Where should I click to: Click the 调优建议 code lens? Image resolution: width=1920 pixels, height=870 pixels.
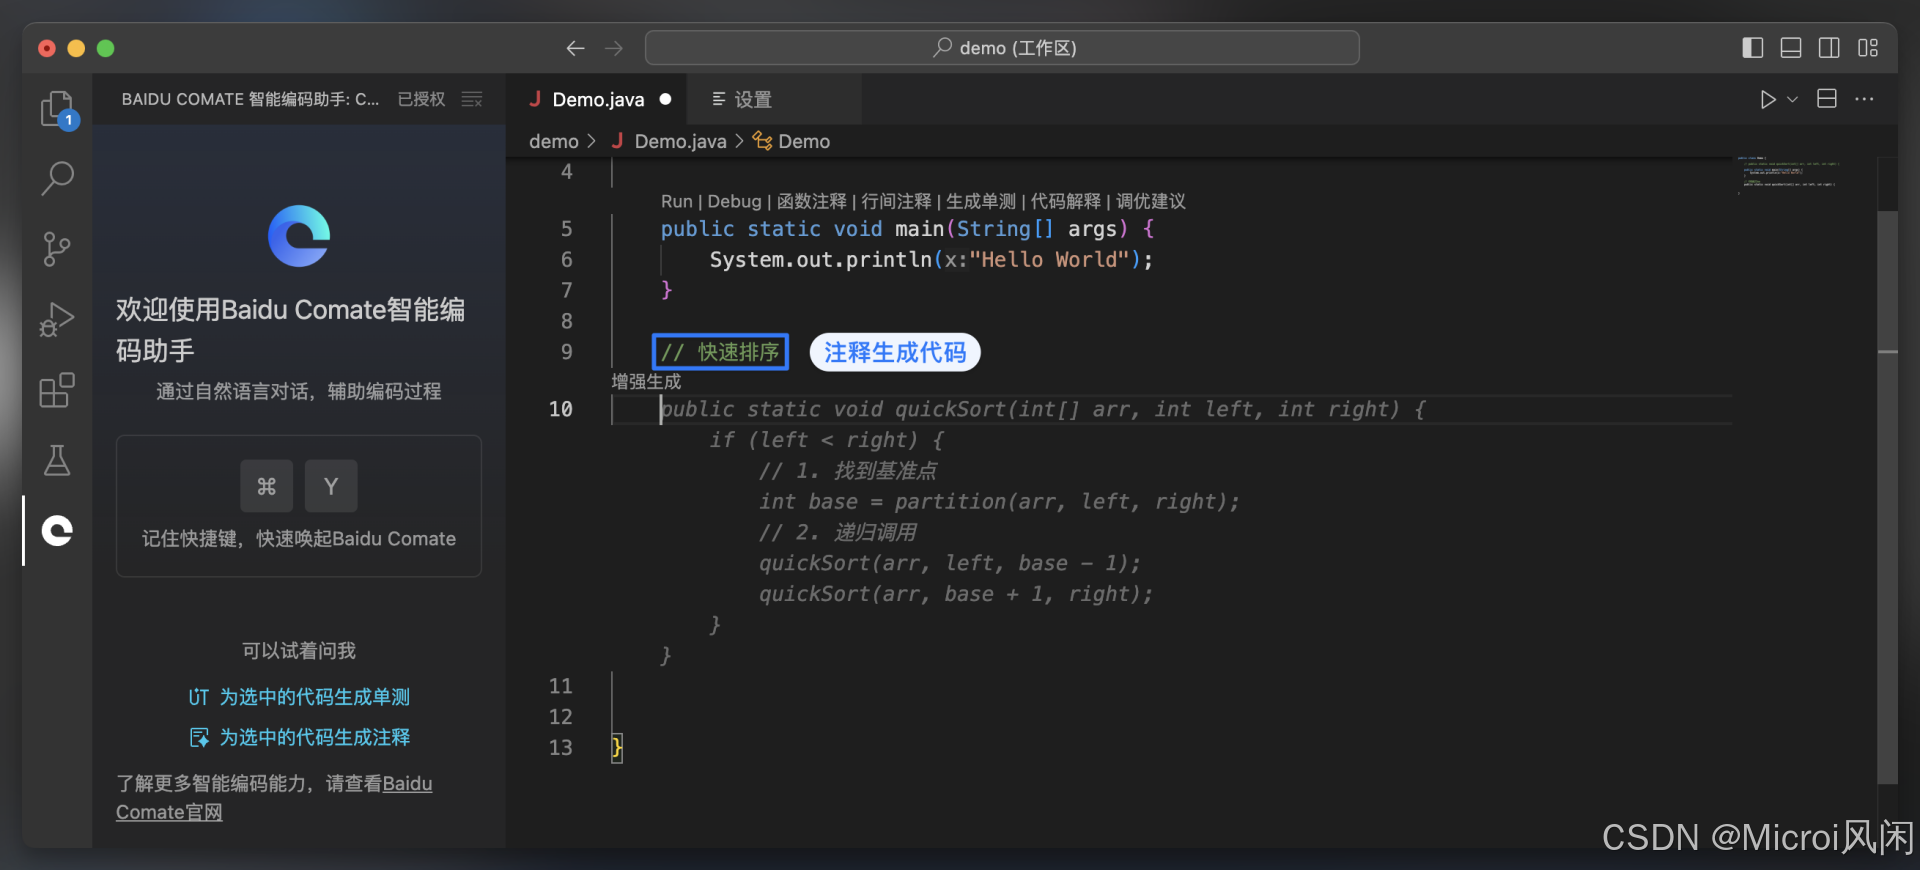(1151, 201)
